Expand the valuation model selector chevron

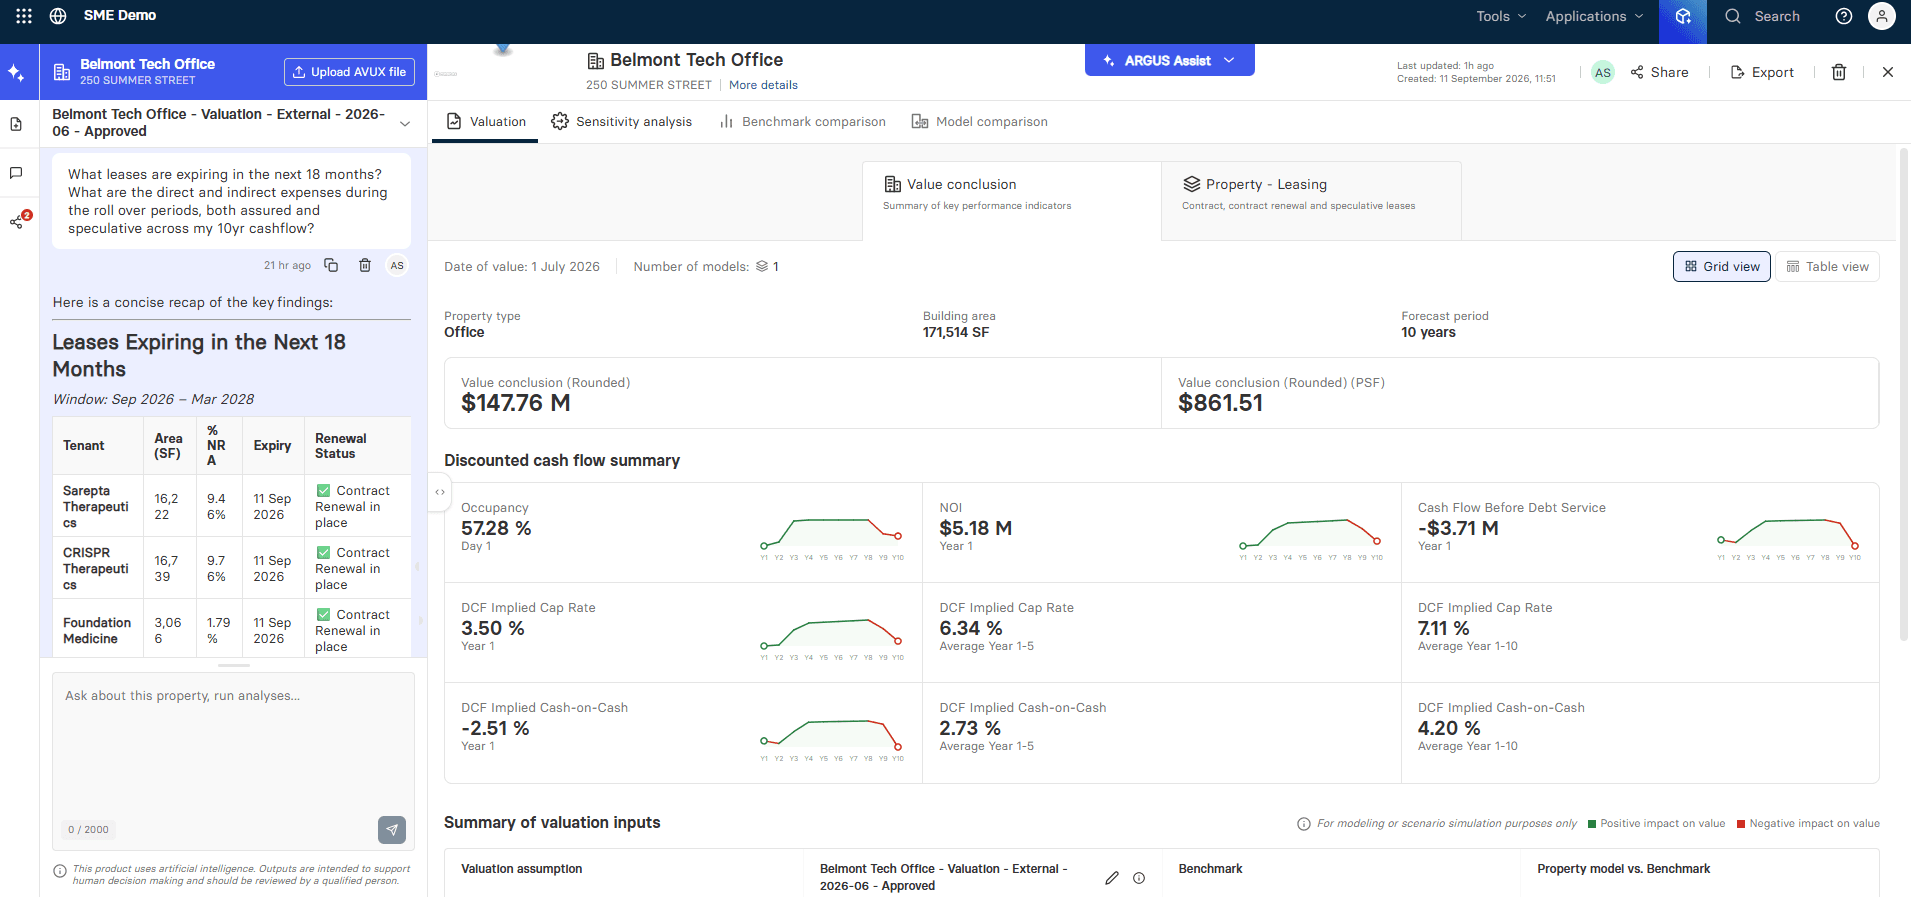405,123
